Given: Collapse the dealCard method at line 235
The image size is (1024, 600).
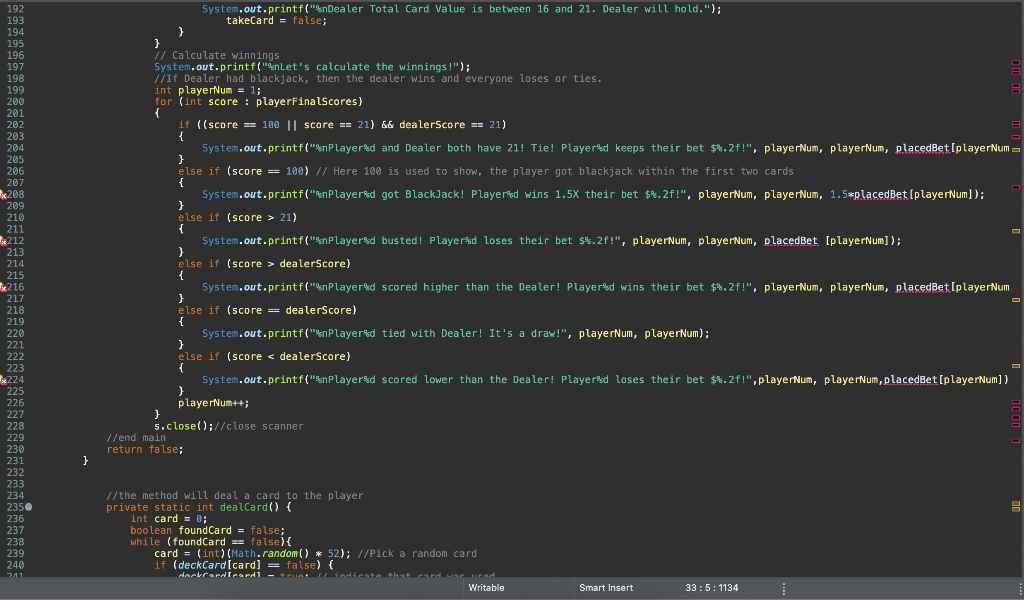Looking at the screenshot, I should pyautogui.click(x=29, y=507).
